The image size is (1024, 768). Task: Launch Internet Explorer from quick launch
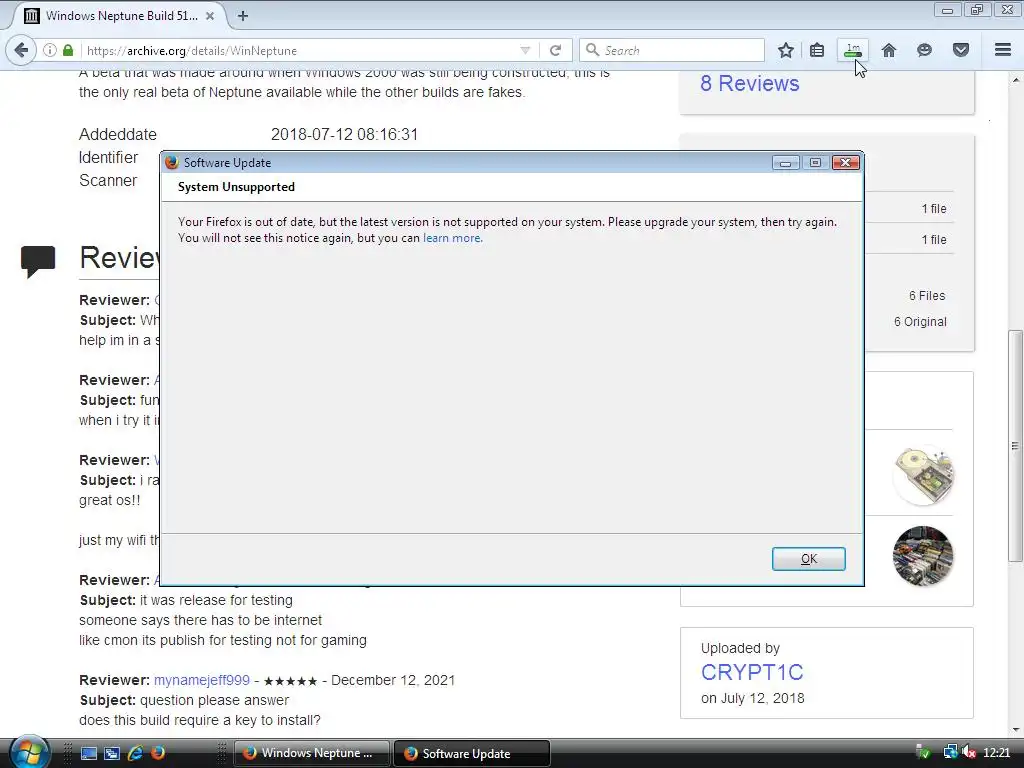coord(135,754)
